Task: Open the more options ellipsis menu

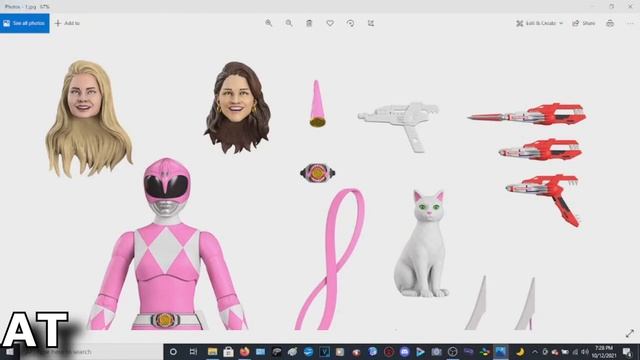Action: (x=630, y=23)
